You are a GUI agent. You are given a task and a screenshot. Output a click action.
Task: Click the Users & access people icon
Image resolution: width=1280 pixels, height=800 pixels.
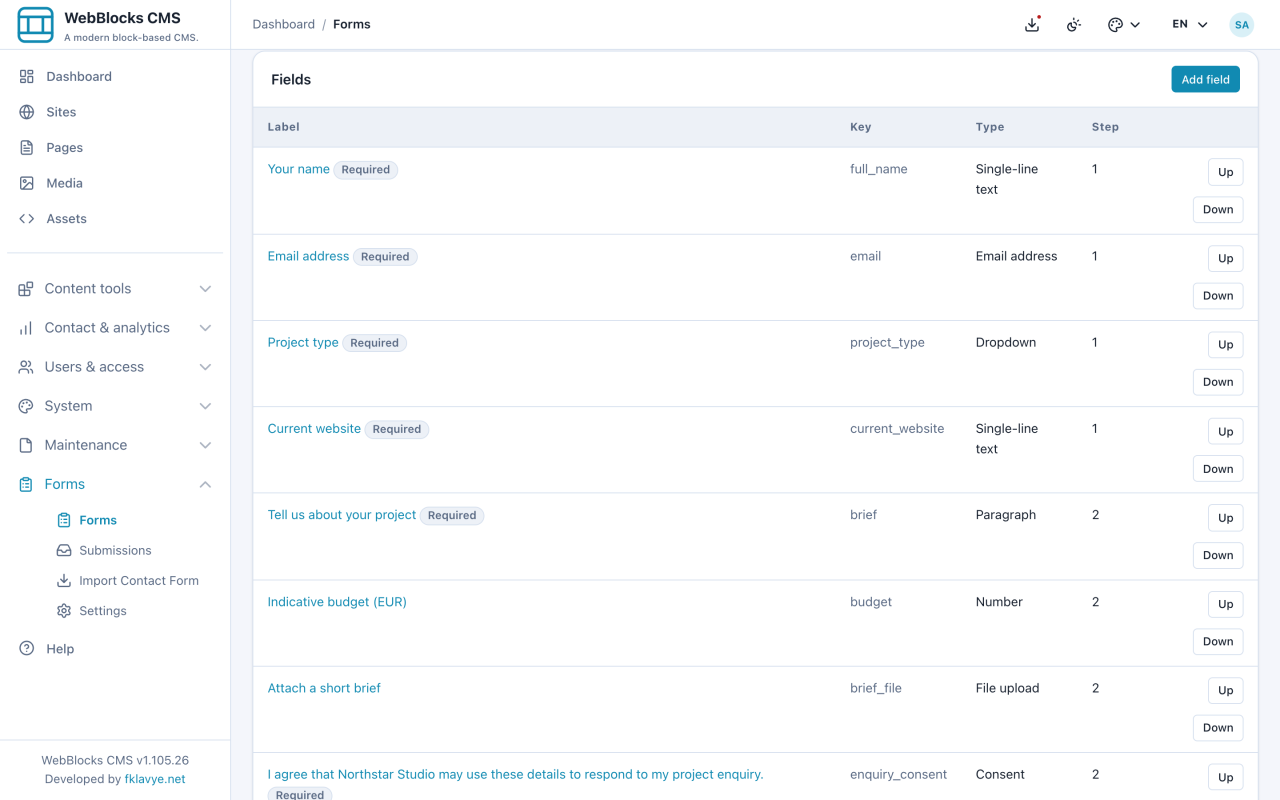(x=26, y=367)
